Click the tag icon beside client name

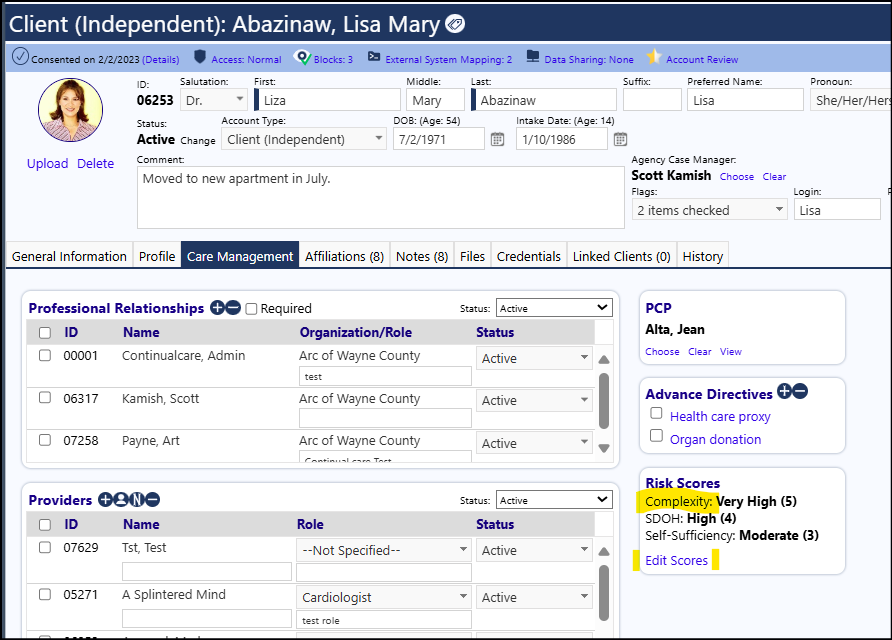[455, 24]
